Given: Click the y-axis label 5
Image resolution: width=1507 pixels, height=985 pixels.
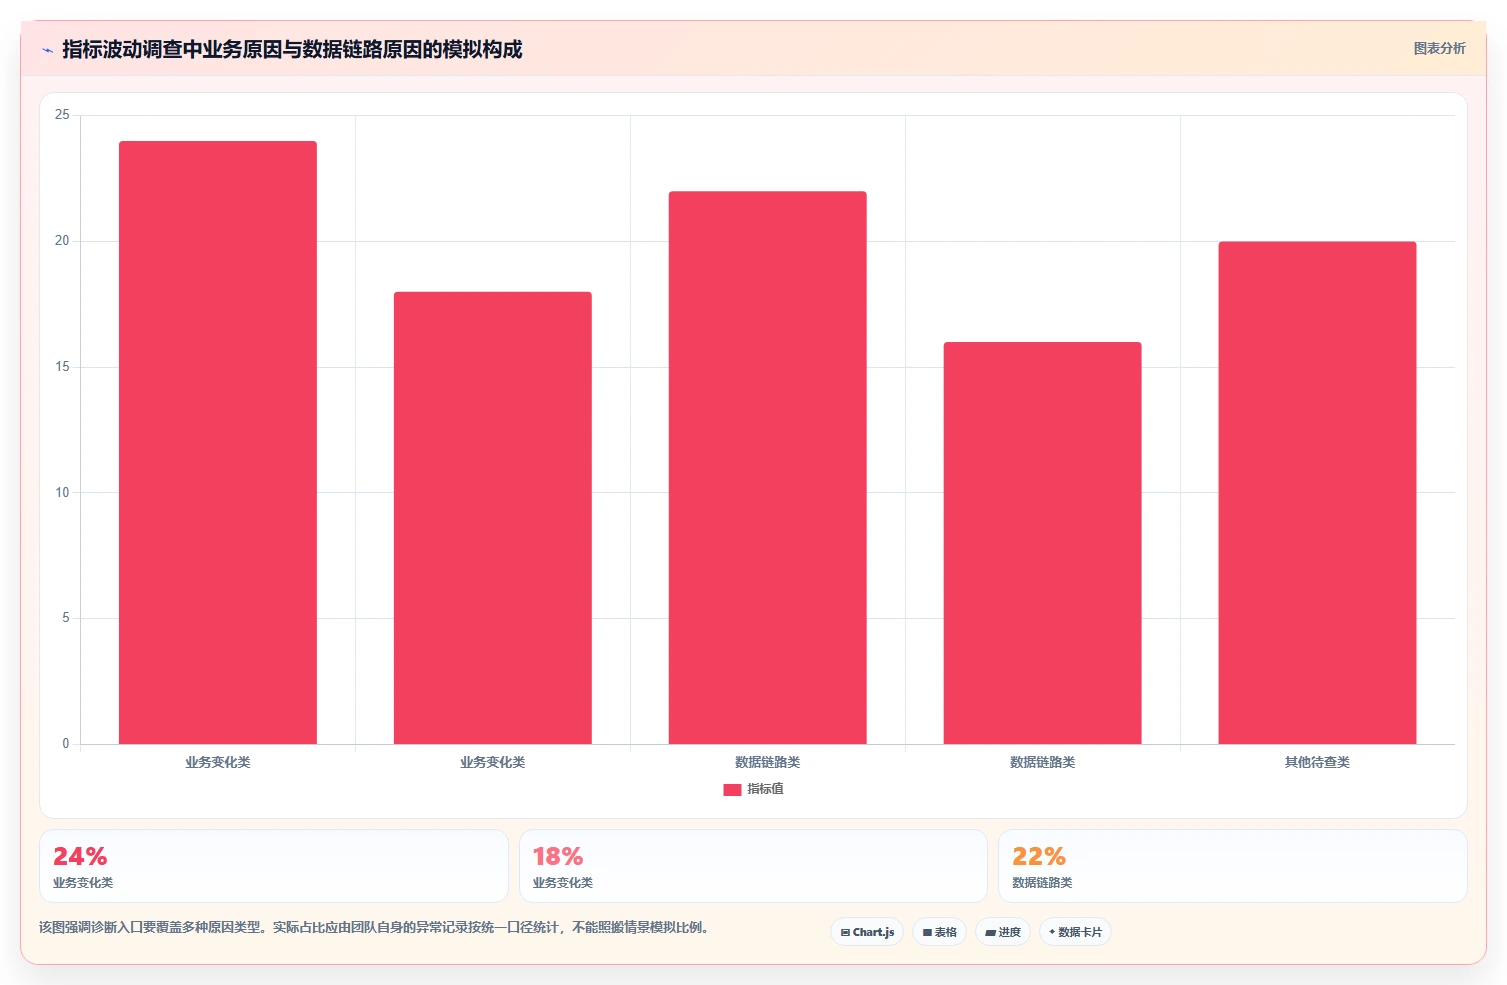Looking at the screenshot, I should 66,618.
